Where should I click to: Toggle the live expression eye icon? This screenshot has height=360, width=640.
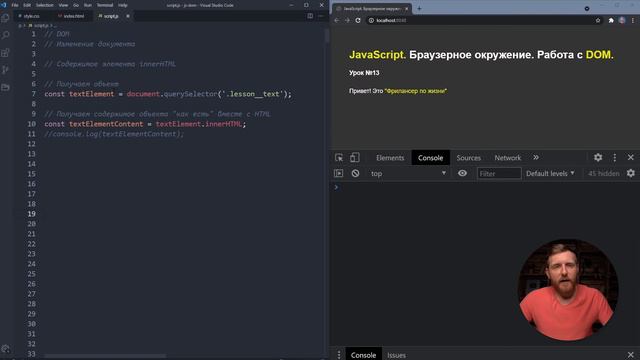(462, 173)
